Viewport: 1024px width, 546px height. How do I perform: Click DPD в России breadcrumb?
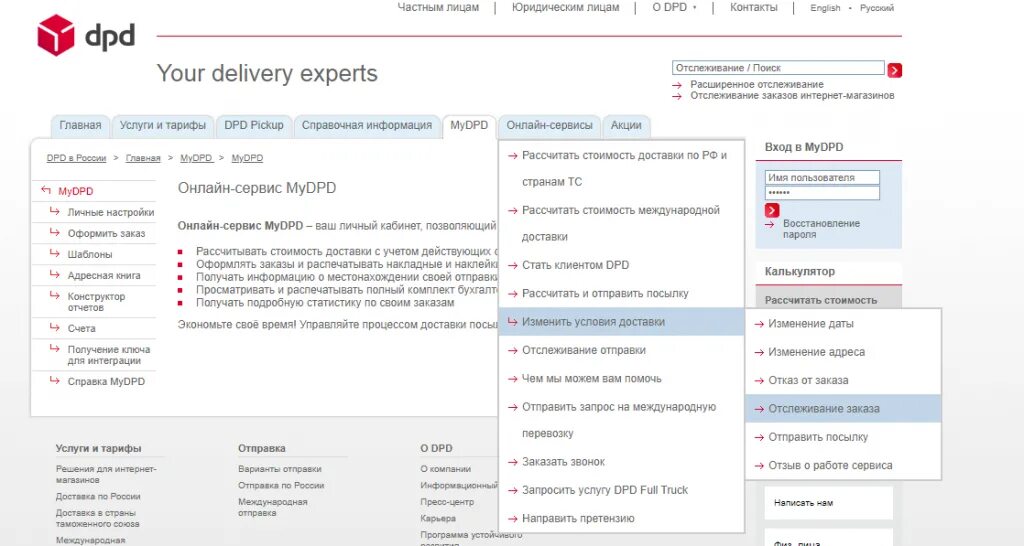(x=76, y=158)
